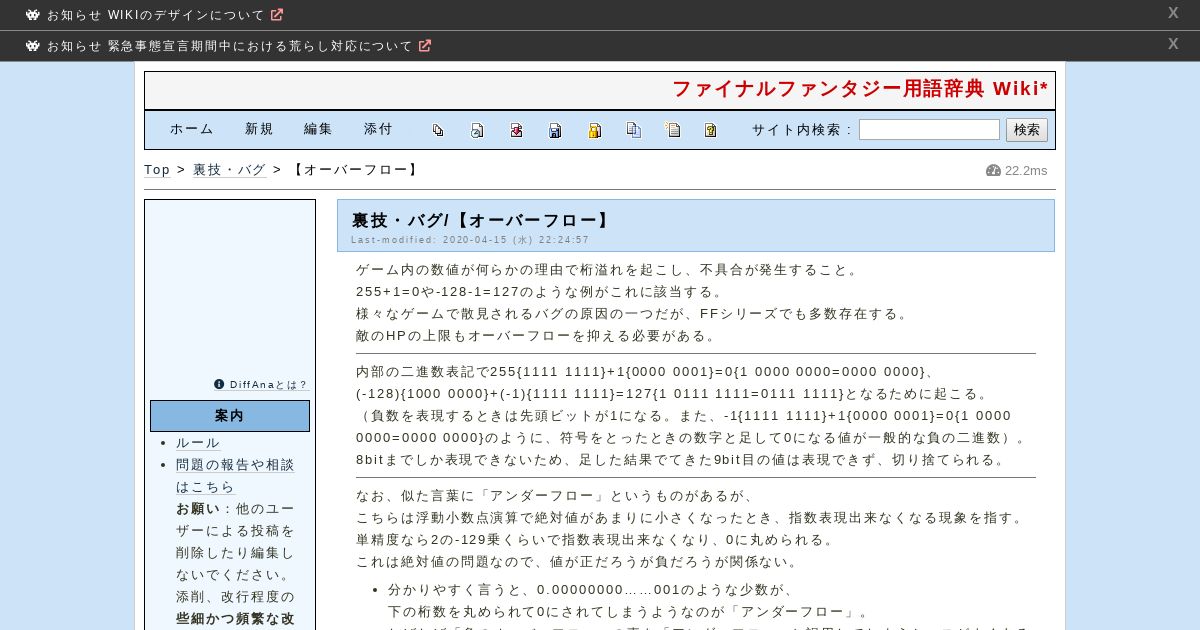
Task: Click line 敵のHPの上限もオーバーフロー
Action: pos(536,336)
